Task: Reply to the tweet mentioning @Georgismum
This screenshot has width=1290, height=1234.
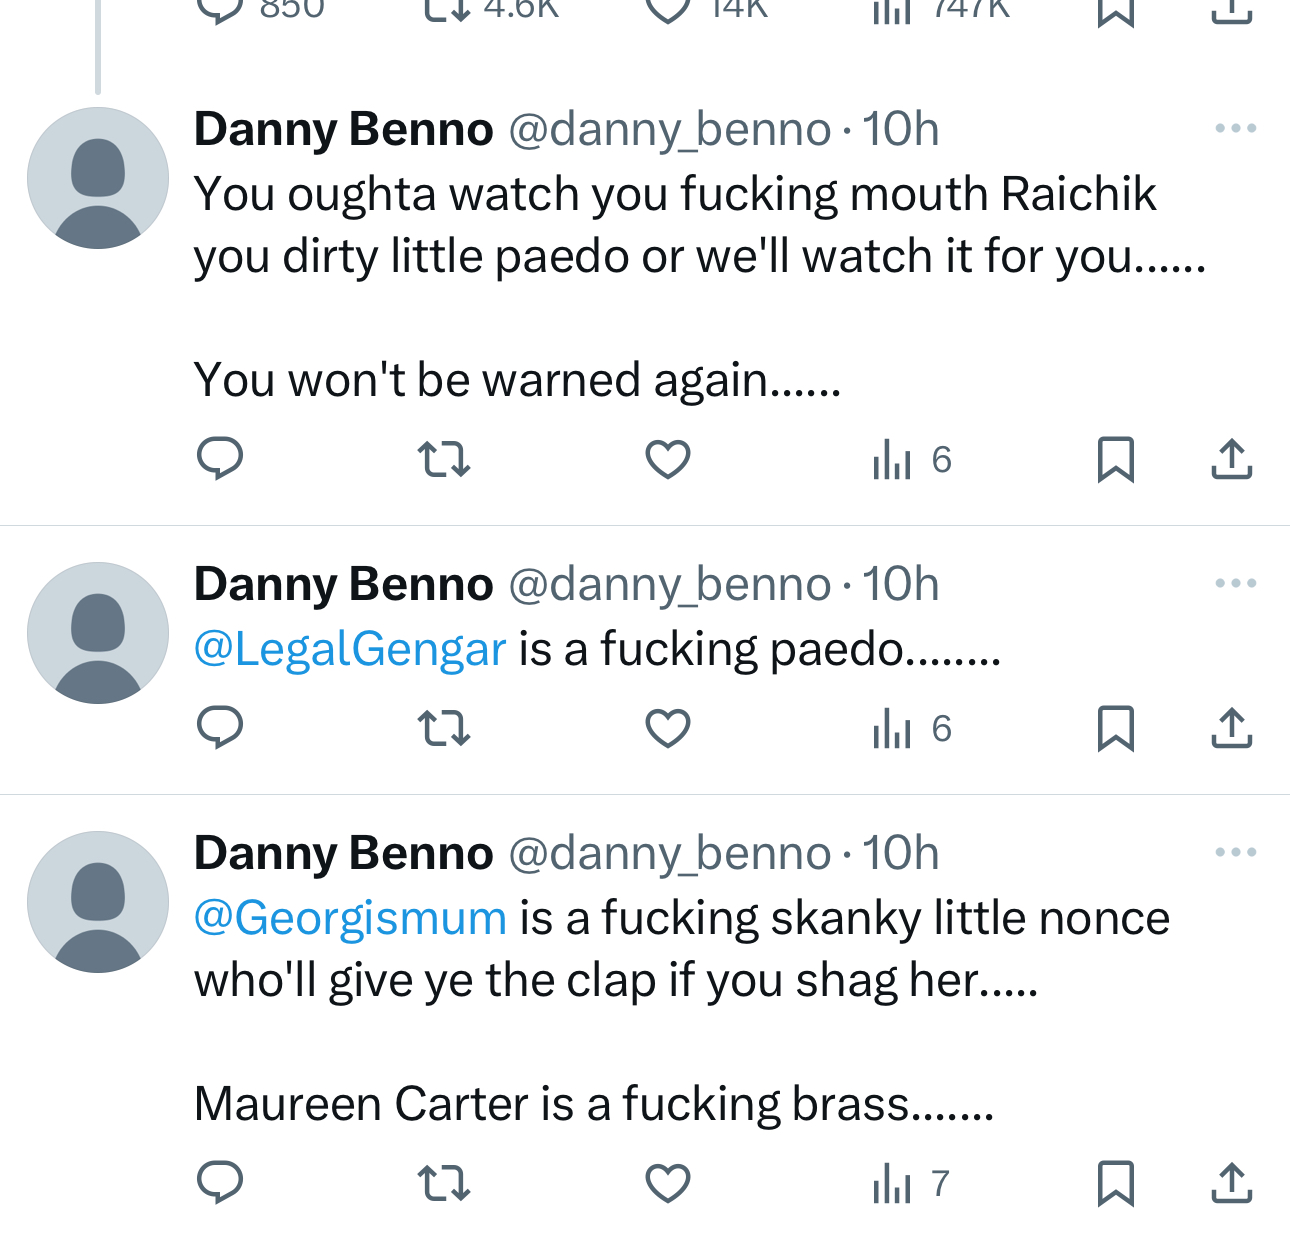Action: point(220,1183)
